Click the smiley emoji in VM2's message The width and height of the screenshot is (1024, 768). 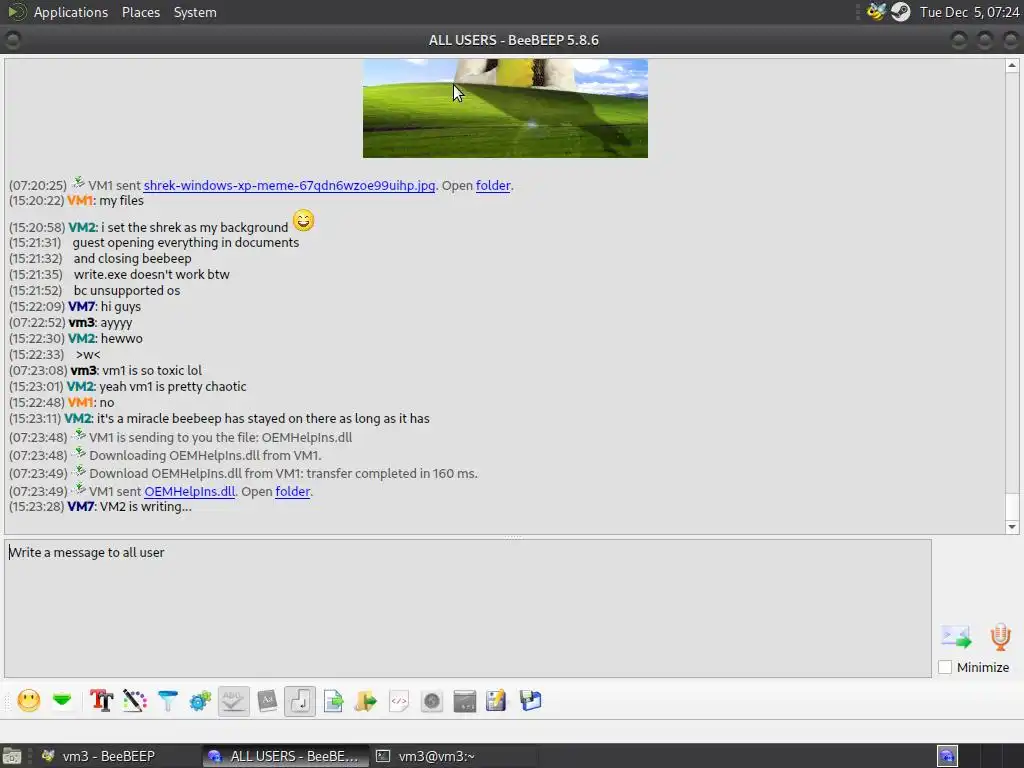pyautogui.click(x=303, y=221)
